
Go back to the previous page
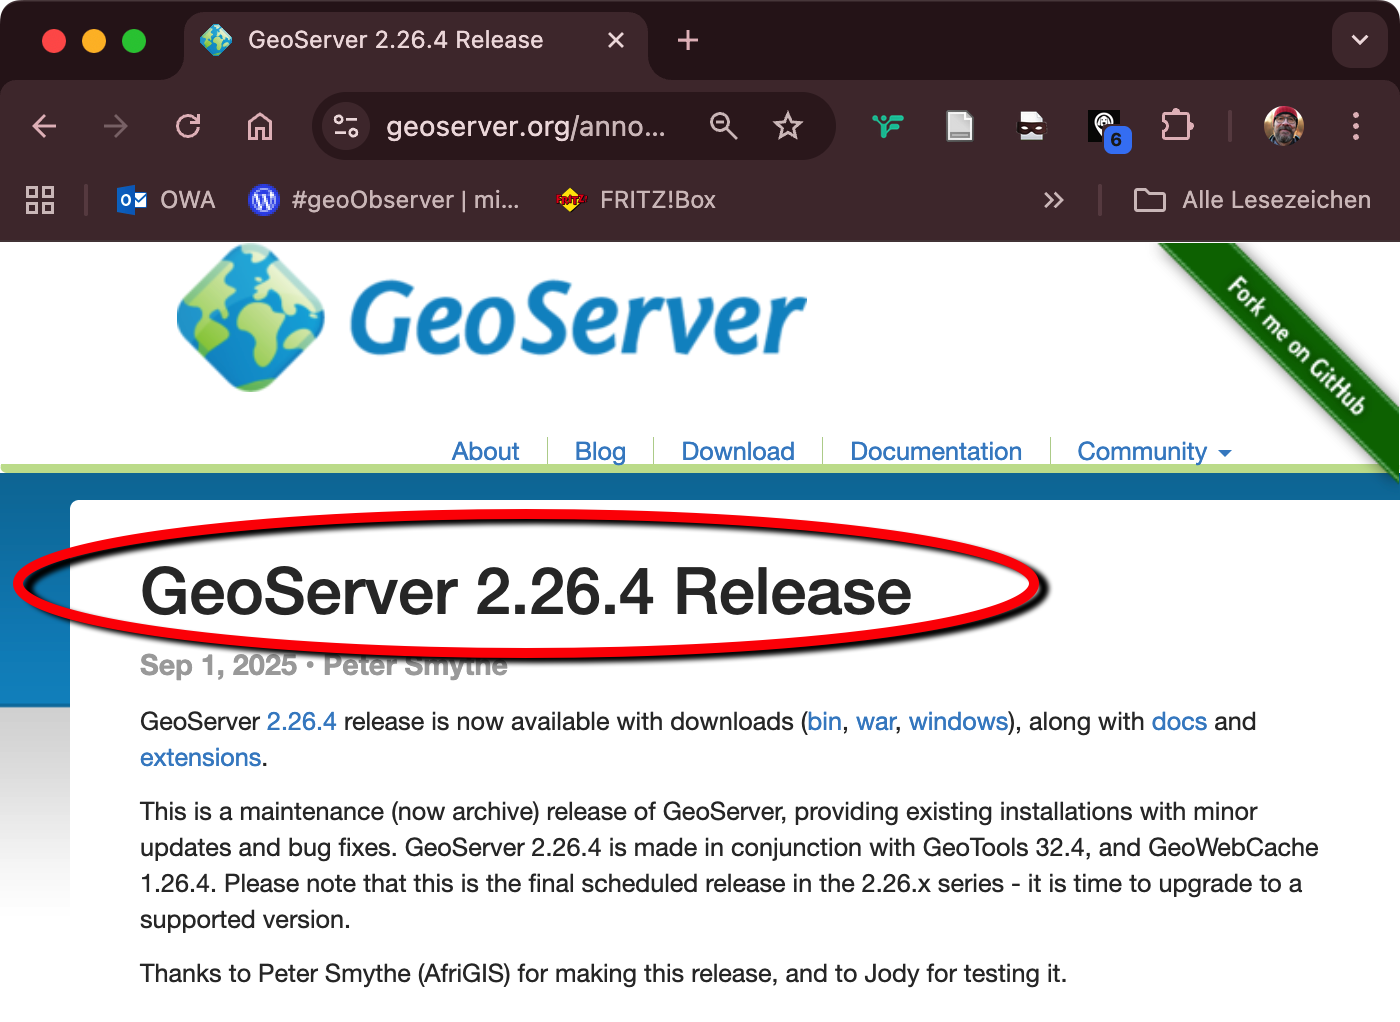[x=44, y=126]
